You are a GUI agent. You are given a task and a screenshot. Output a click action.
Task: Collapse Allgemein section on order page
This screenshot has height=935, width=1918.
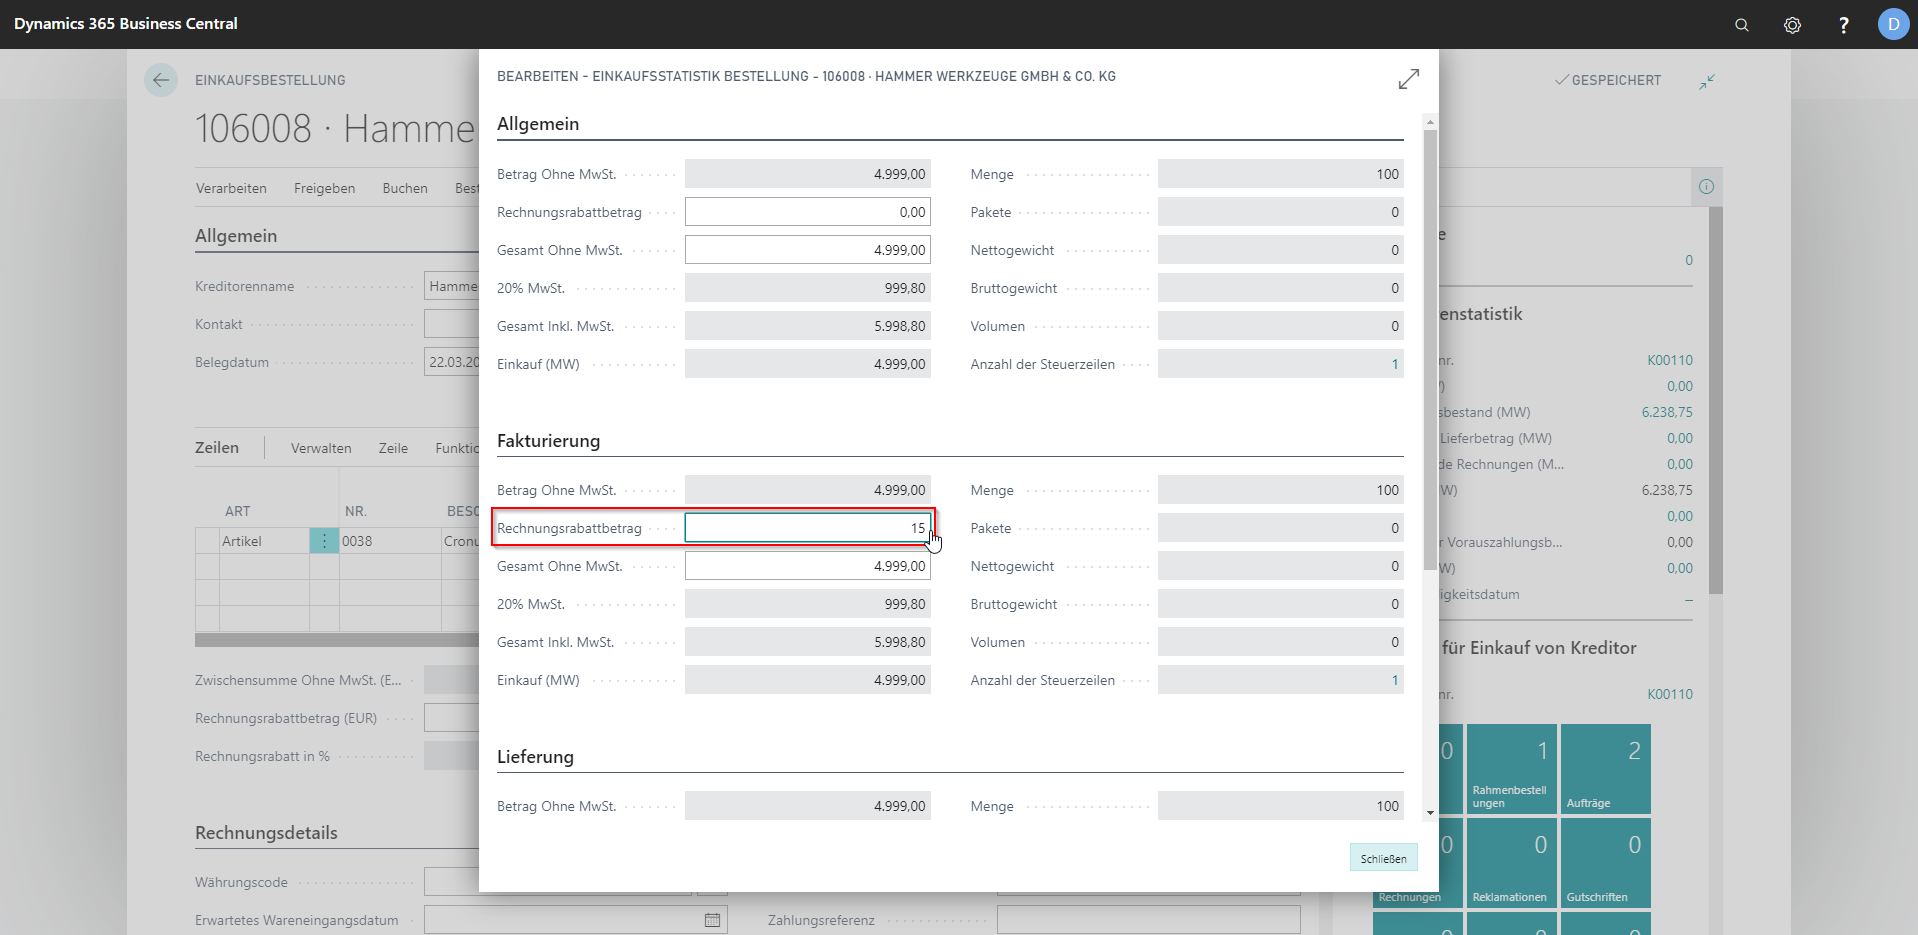[236, 236]
